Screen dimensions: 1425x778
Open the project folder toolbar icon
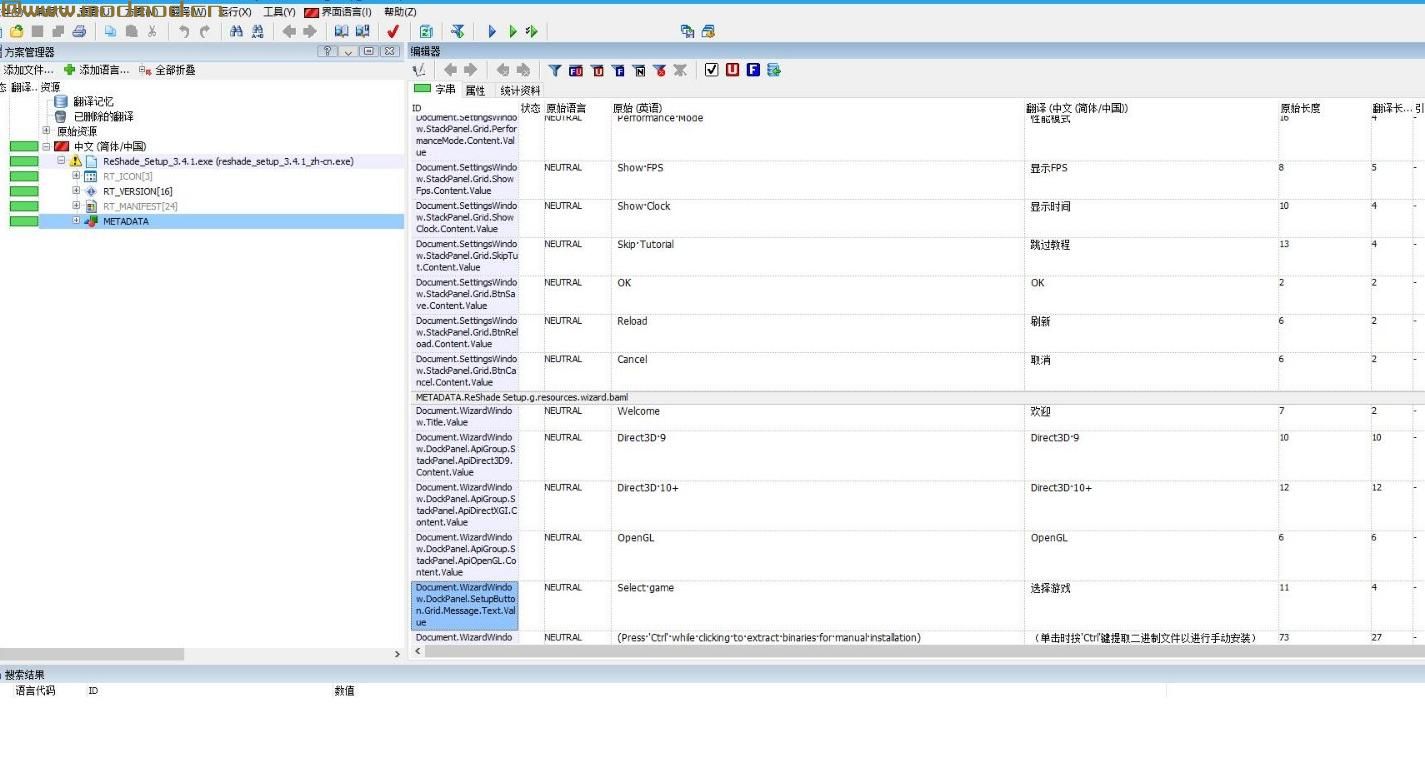17,31
